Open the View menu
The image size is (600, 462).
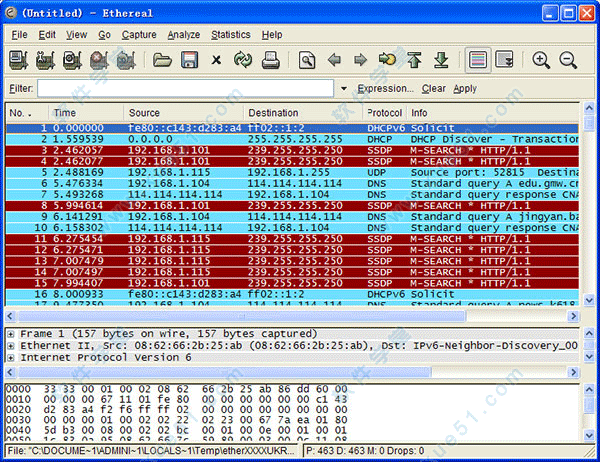77,35
